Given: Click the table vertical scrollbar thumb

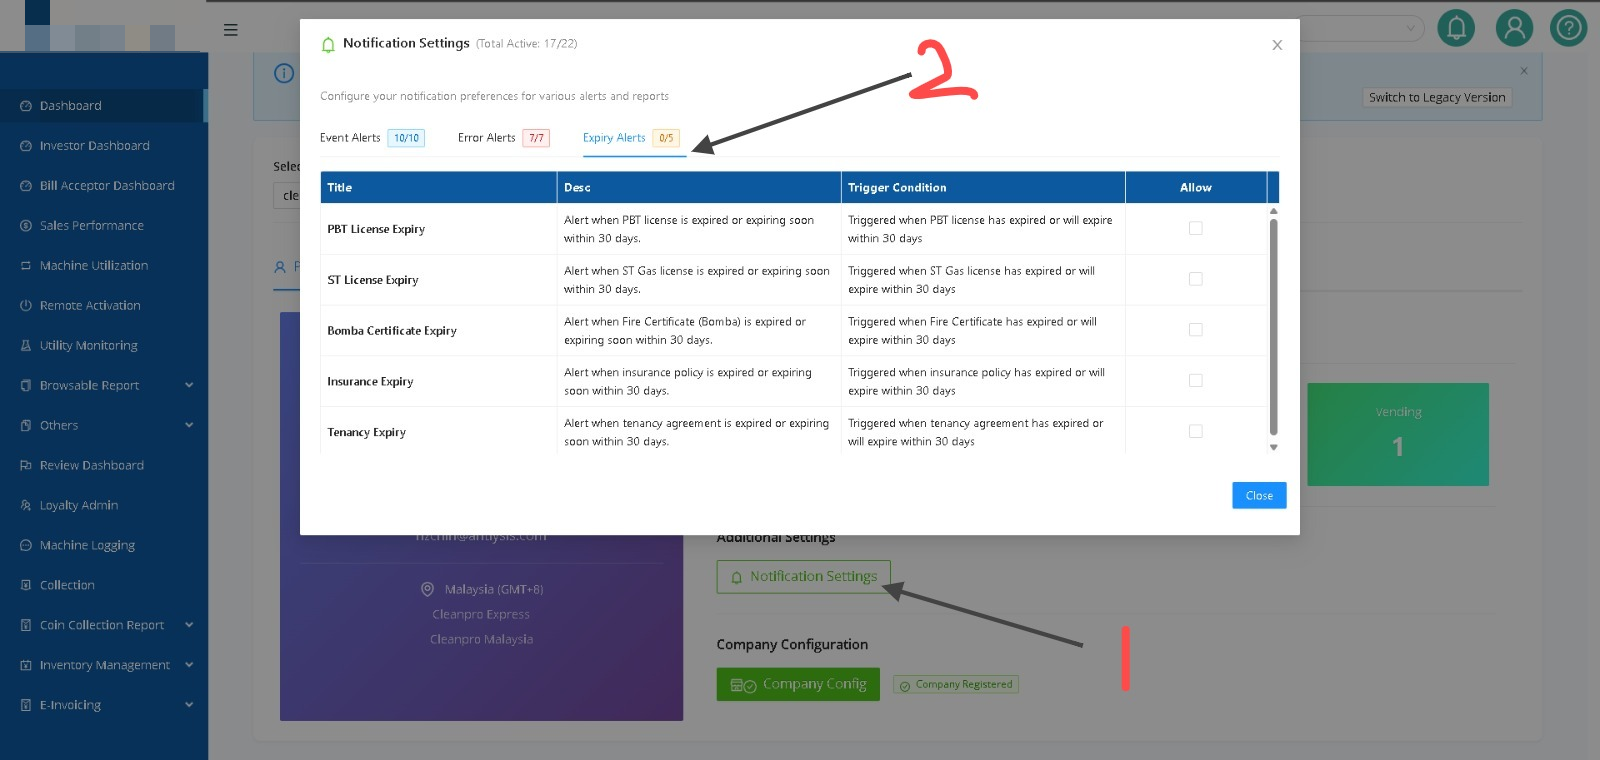Looking at the screenshot, I should pyautogui.click(x=1273, y=327).
